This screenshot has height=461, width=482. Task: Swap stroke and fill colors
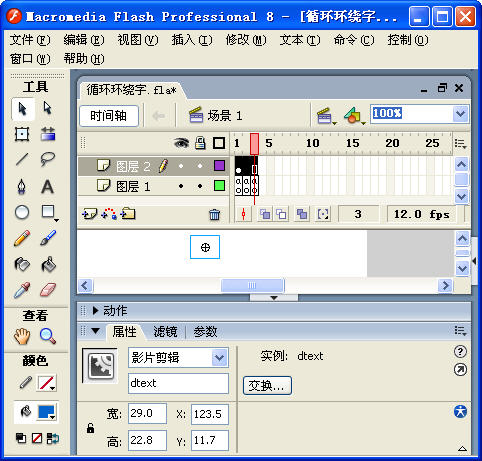click(x=53, y=438)
